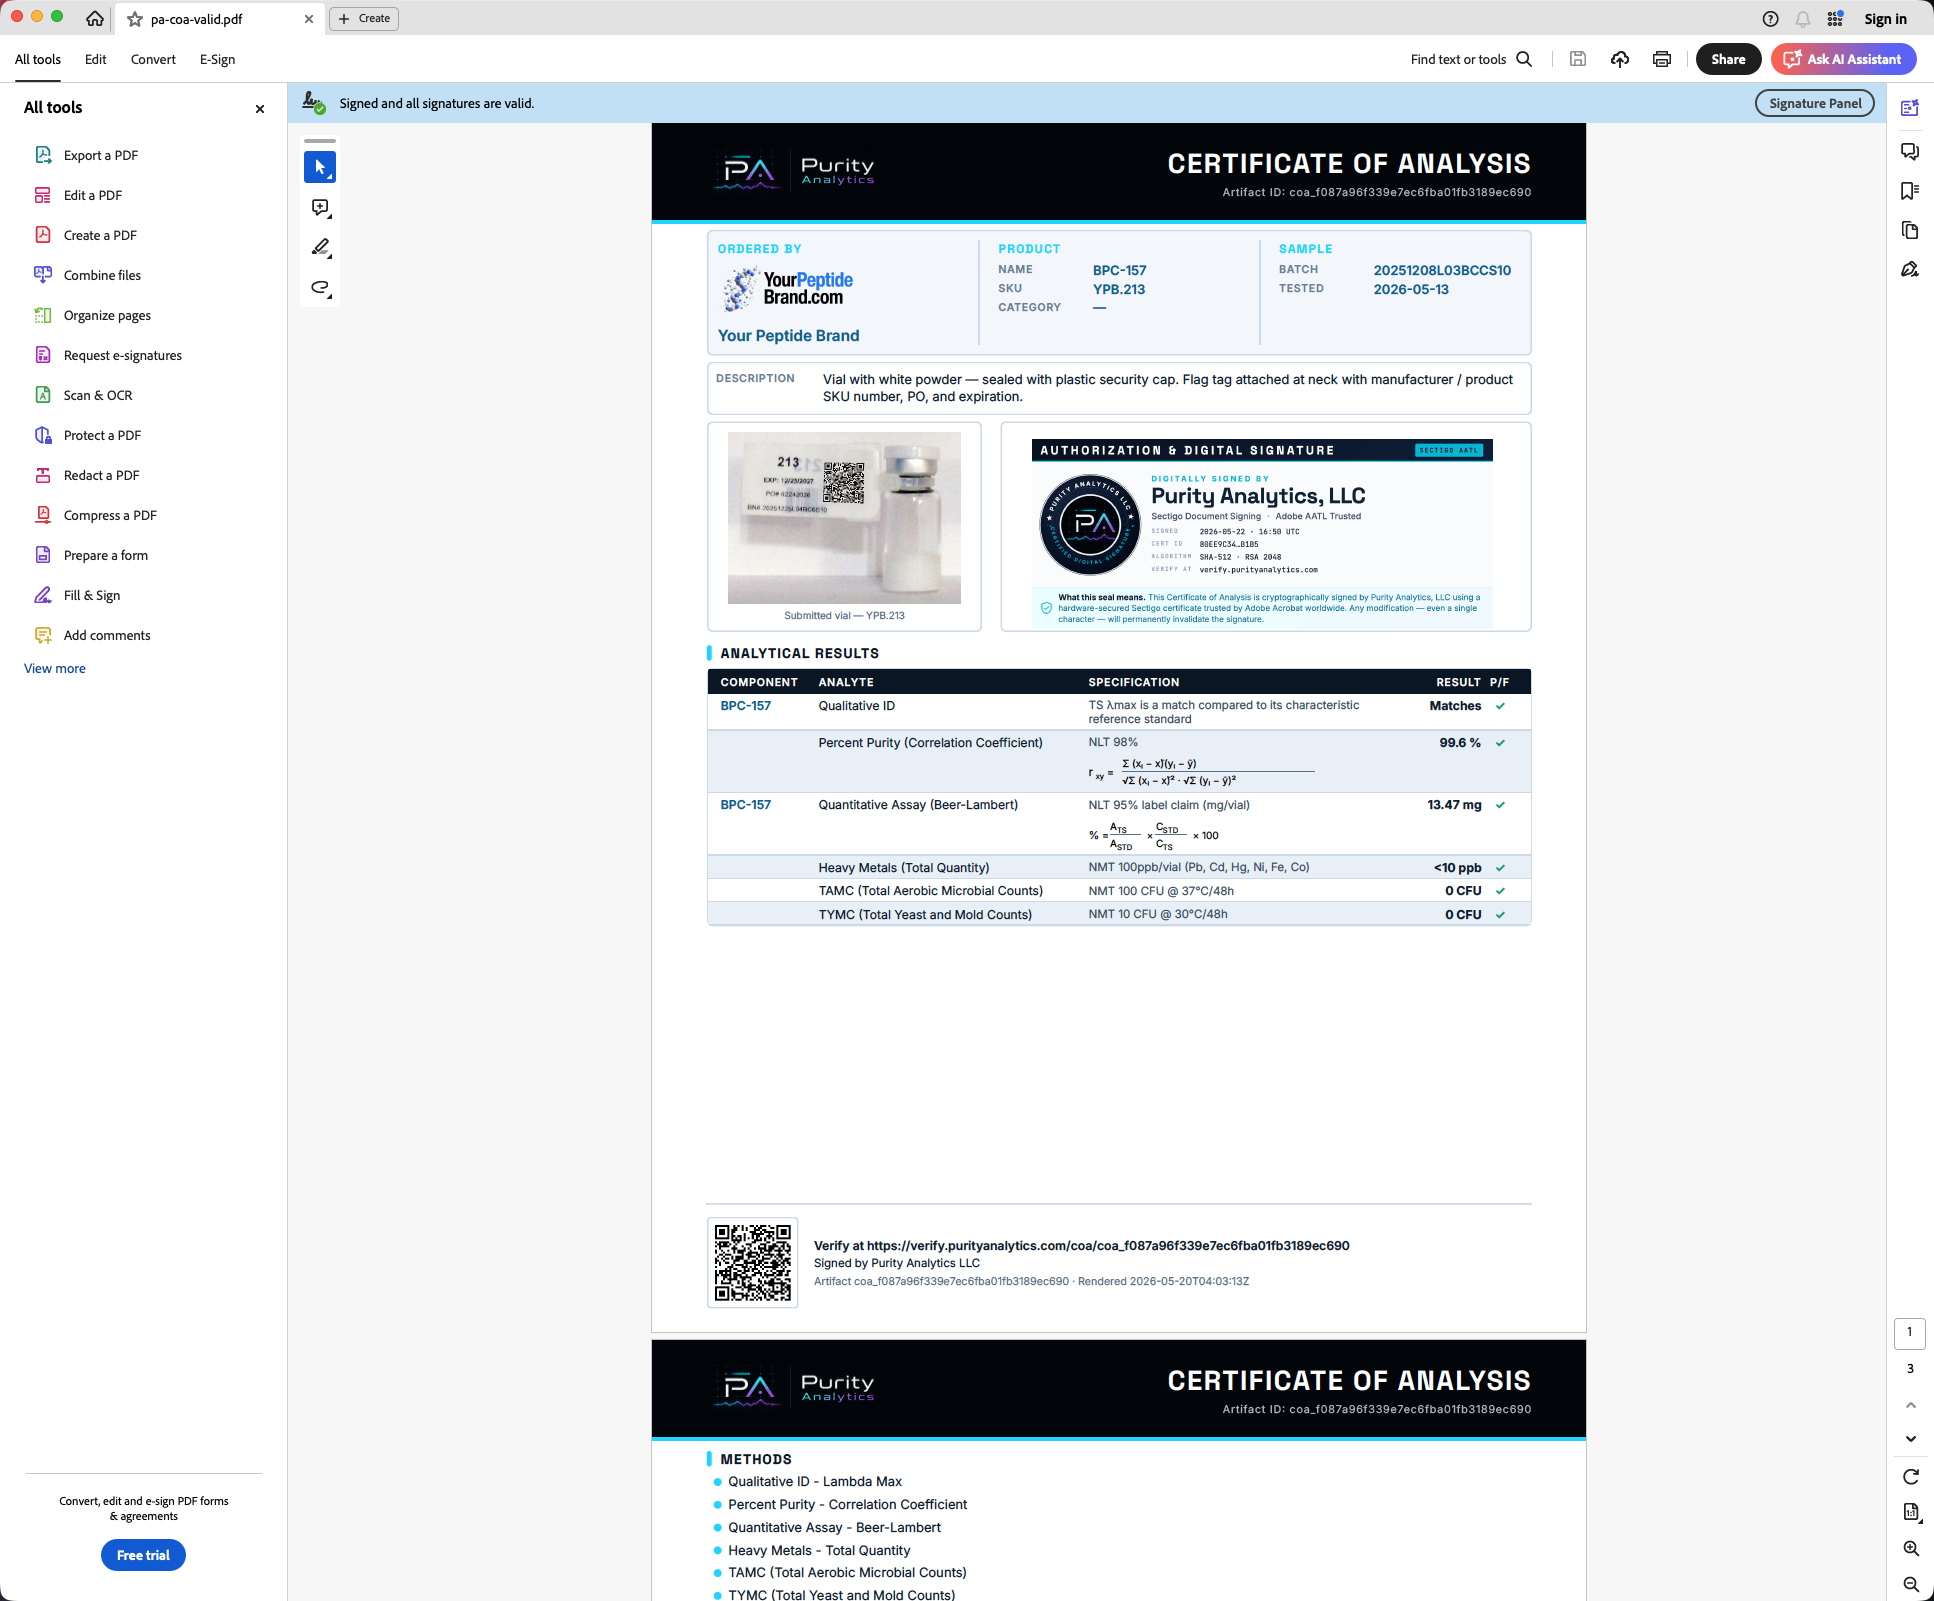Click the page number 1 box
The width and height of the screenshot is (1934, 1601).
pyautogui.click(x=1909, y=1332)
